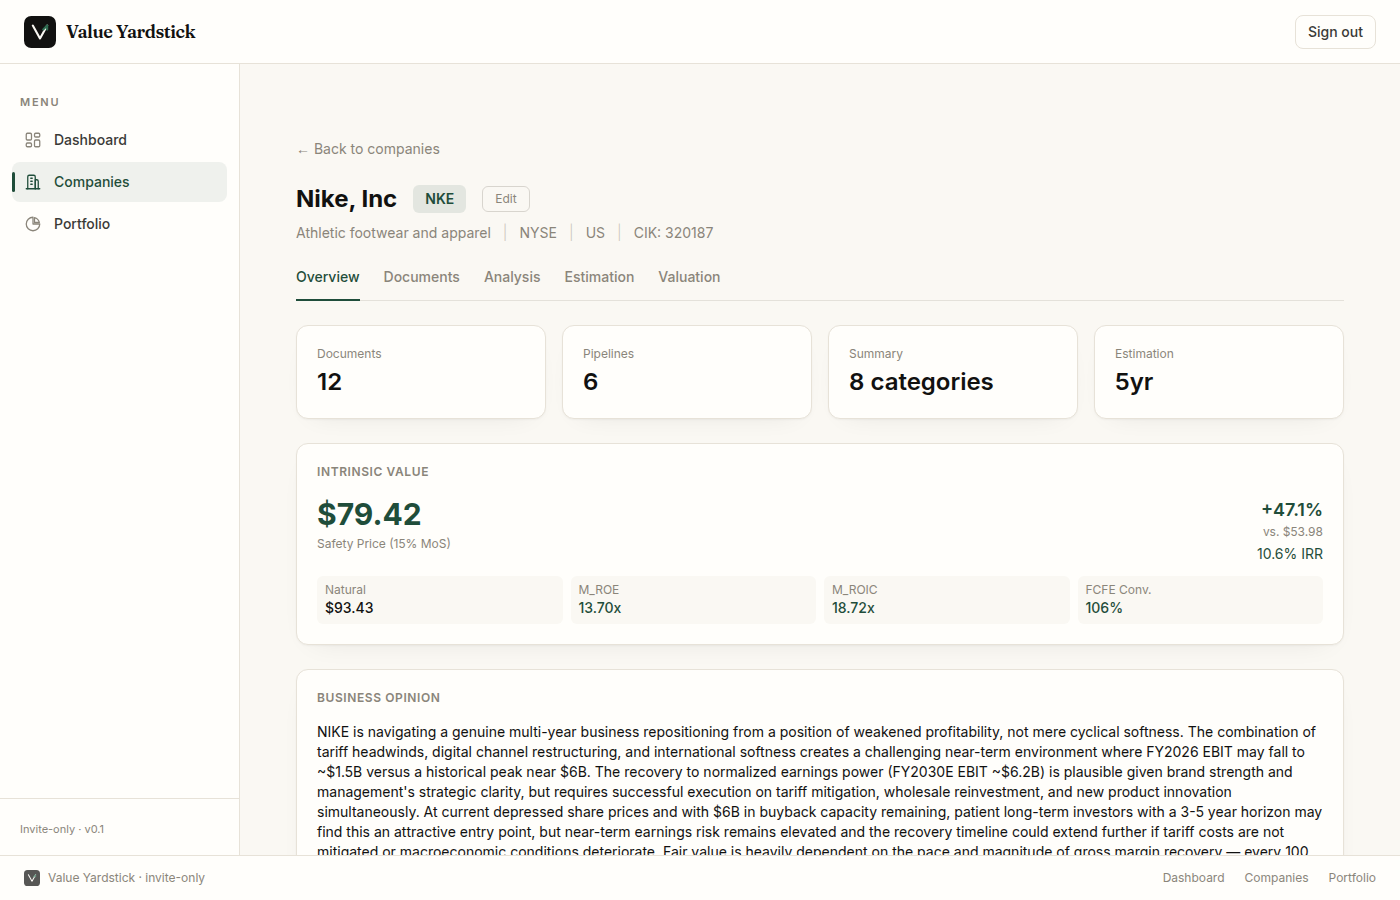
Task: Click the Documents 12 summary card
Action: pos(421,372)
